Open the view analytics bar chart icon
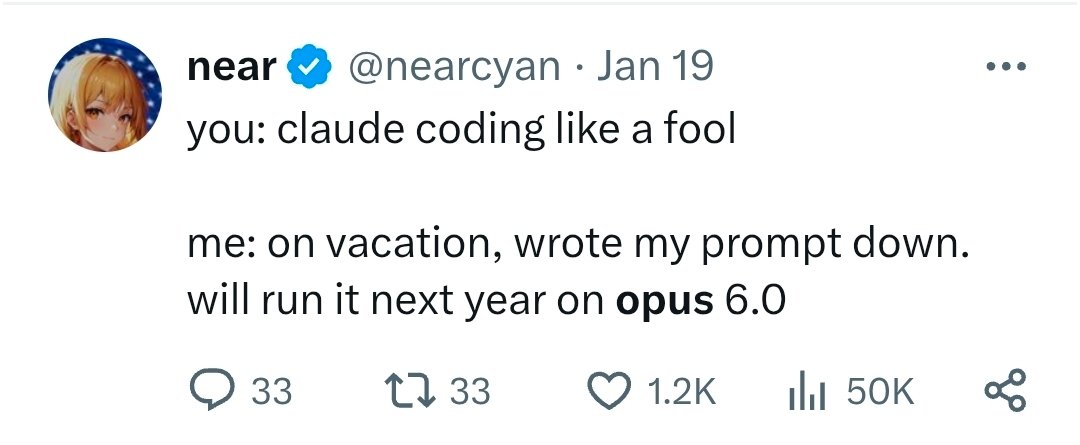Viewport: 1080px width, 445px height. (x=807, y=390)
